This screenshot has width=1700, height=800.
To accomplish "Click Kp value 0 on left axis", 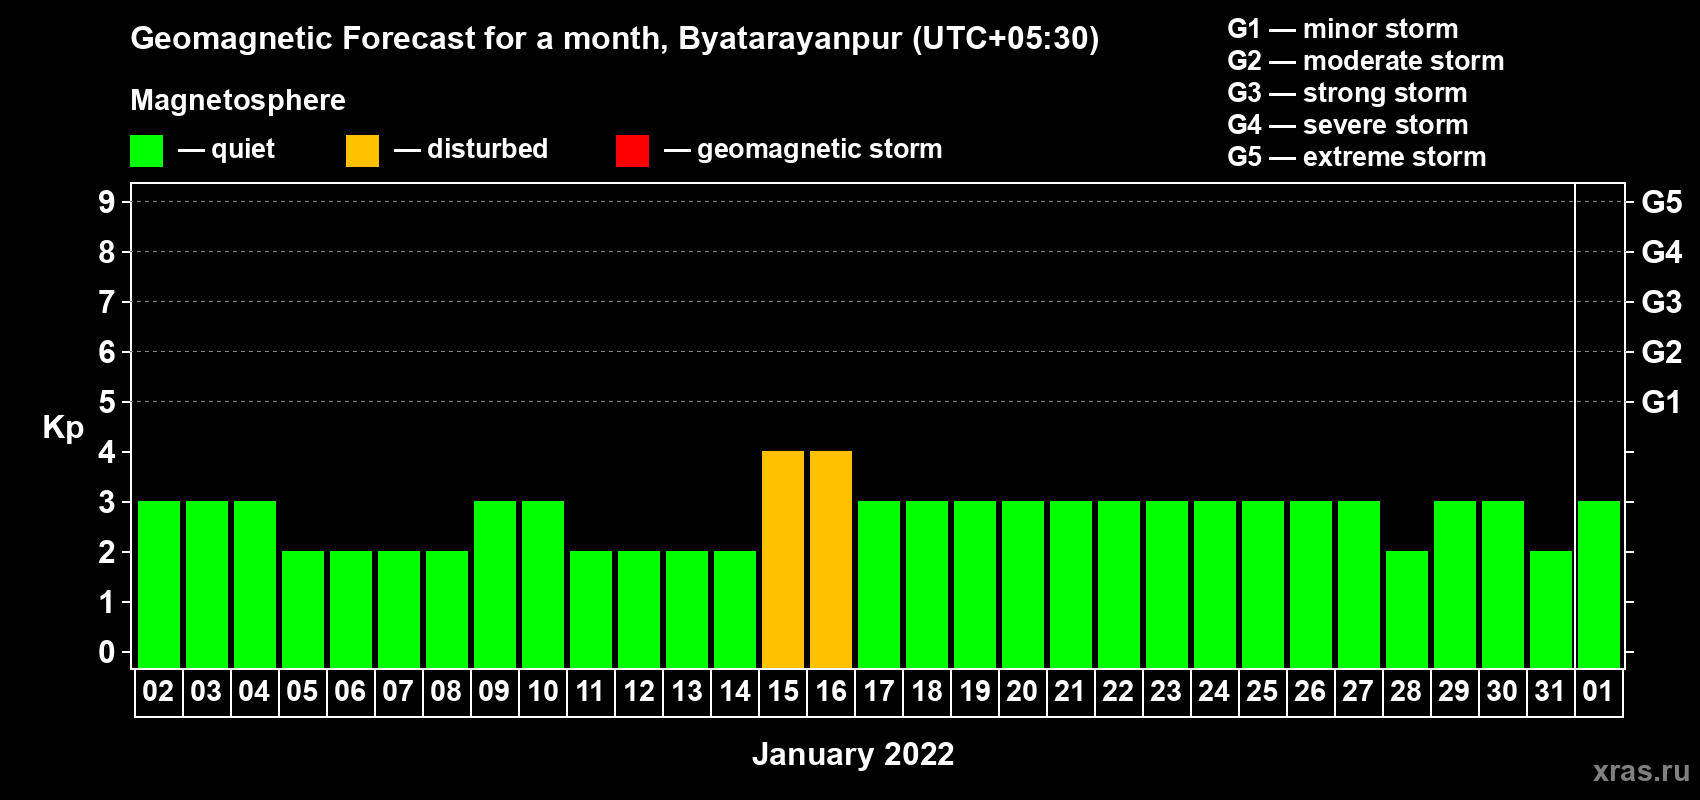I will coord(107,652).
